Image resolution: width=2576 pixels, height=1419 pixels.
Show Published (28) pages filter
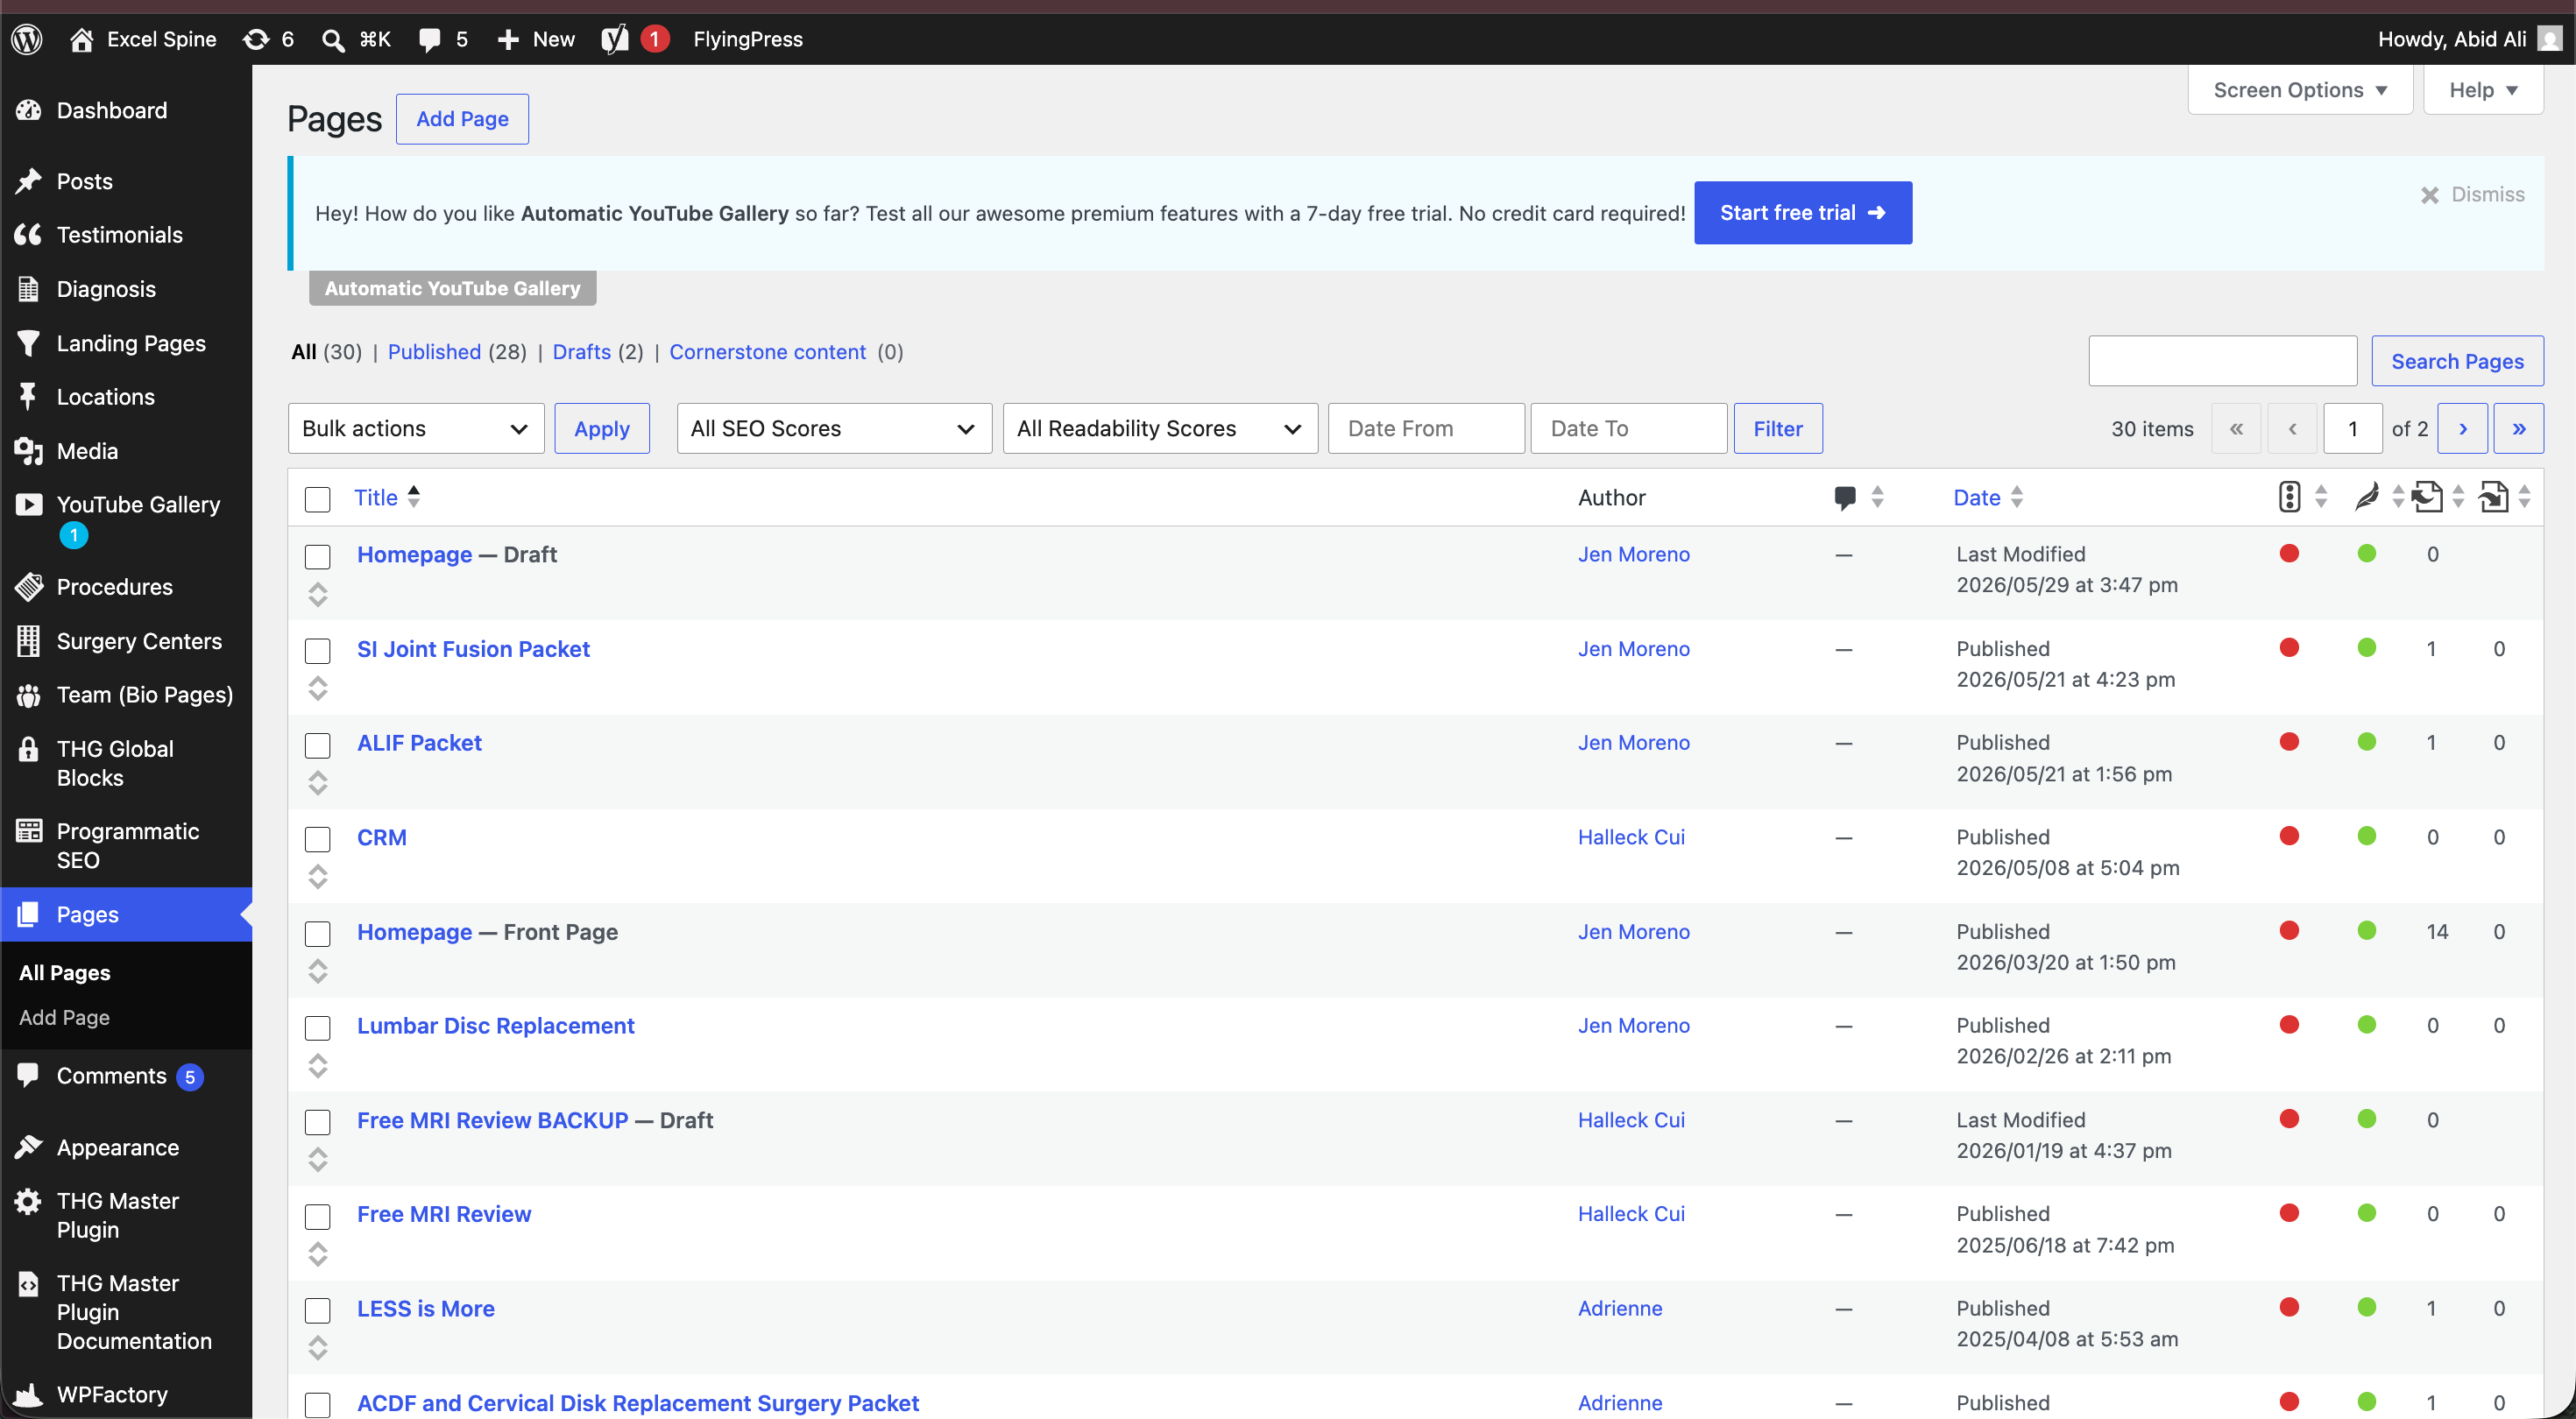tap(457, 352)
